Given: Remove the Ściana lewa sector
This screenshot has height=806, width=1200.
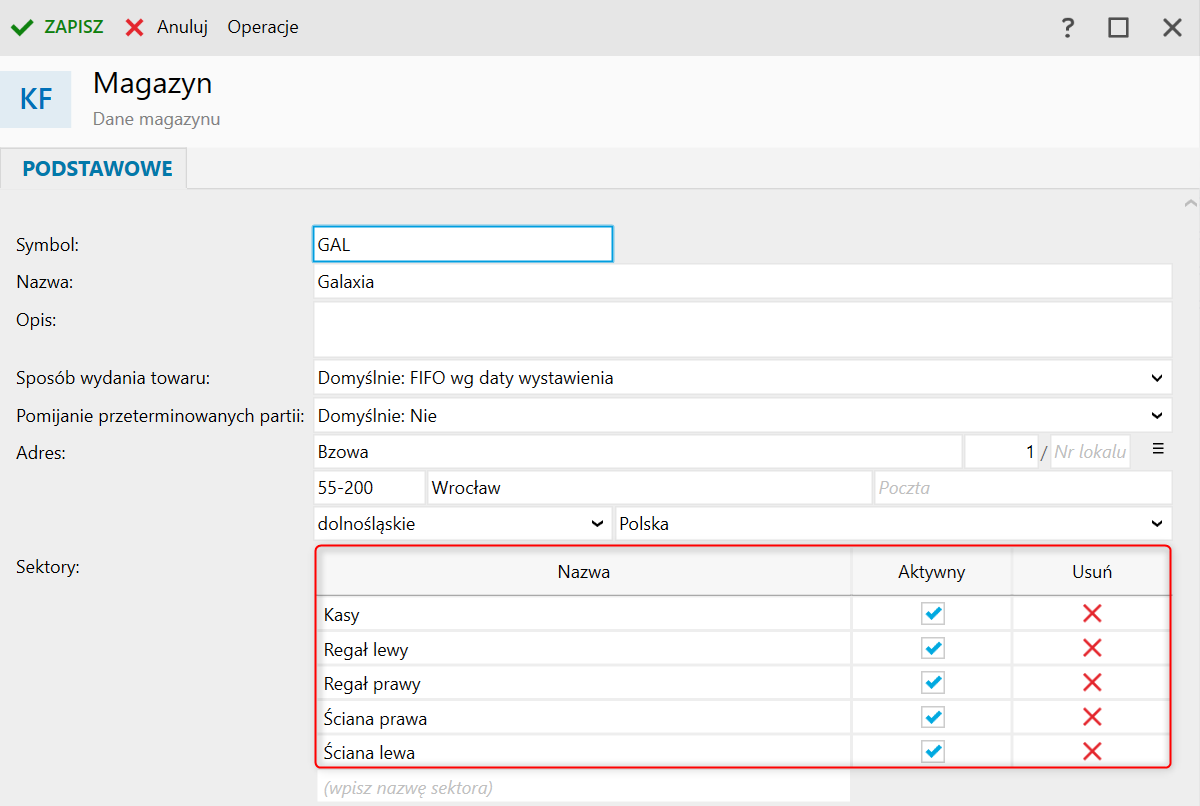Looking at the screenshot, I should (1092, 752).
